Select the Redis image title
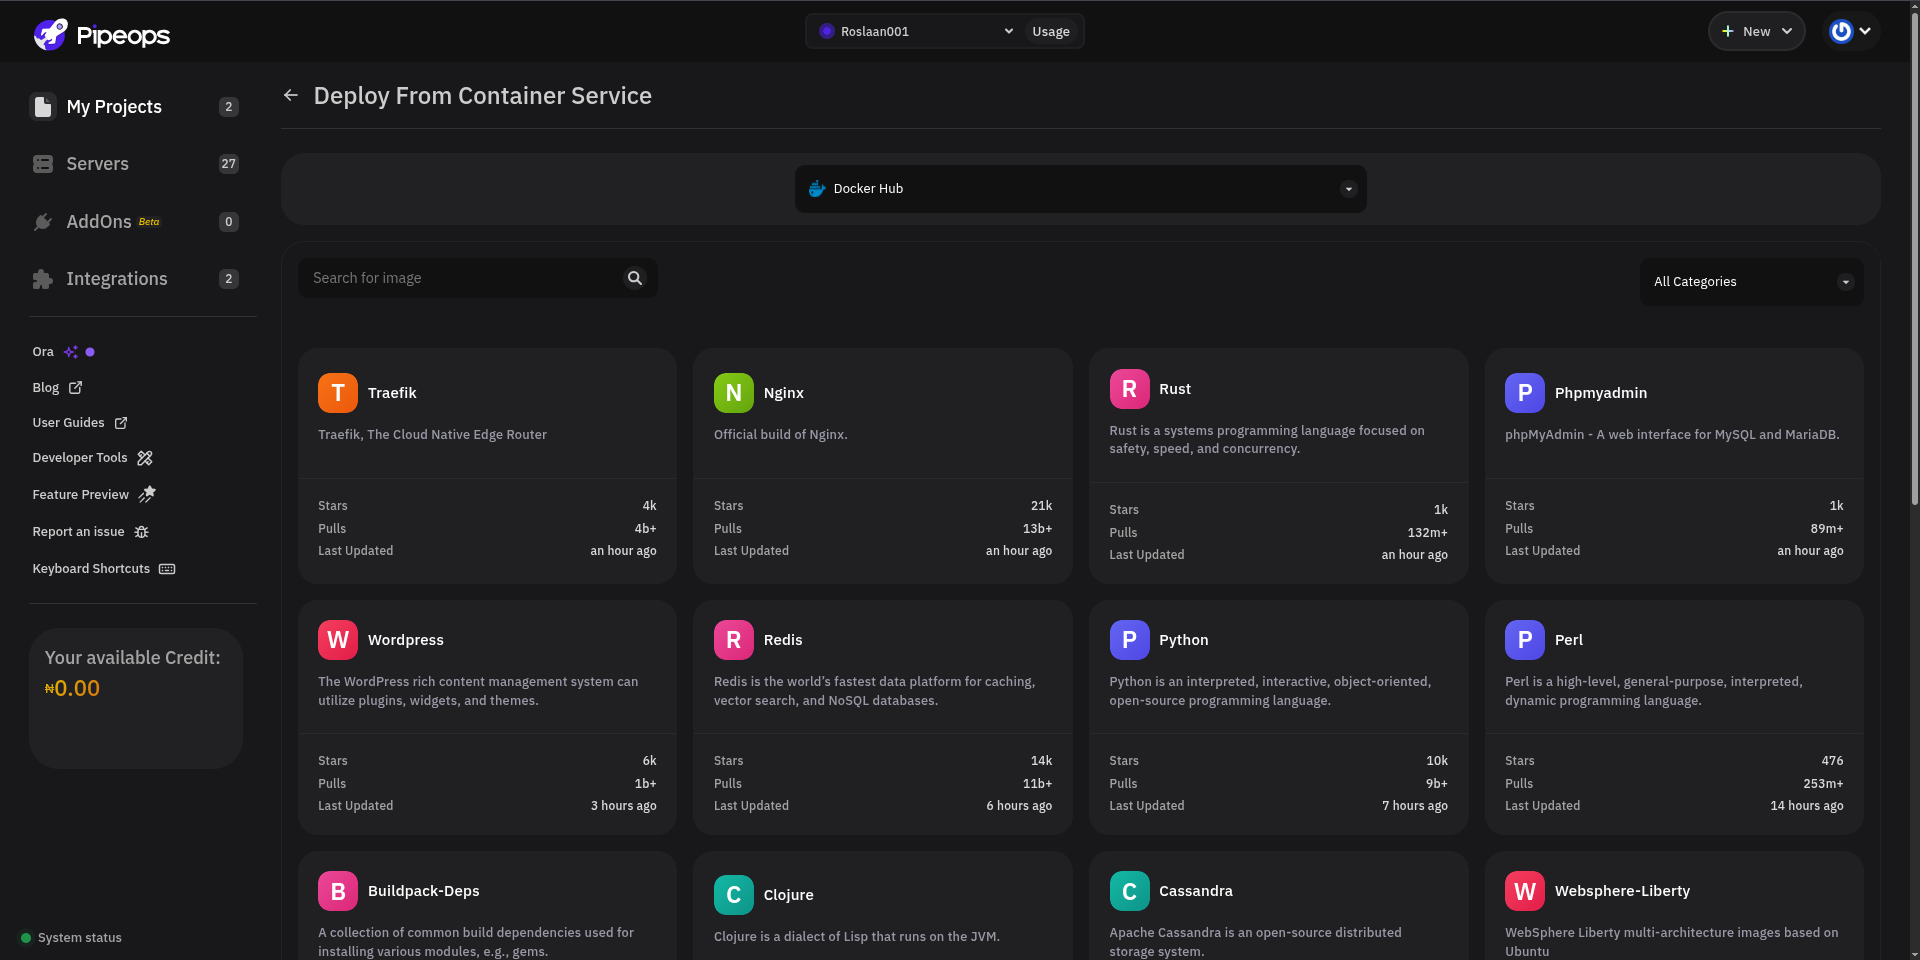The image size is (1920, 960). click(x=783, y=640)
